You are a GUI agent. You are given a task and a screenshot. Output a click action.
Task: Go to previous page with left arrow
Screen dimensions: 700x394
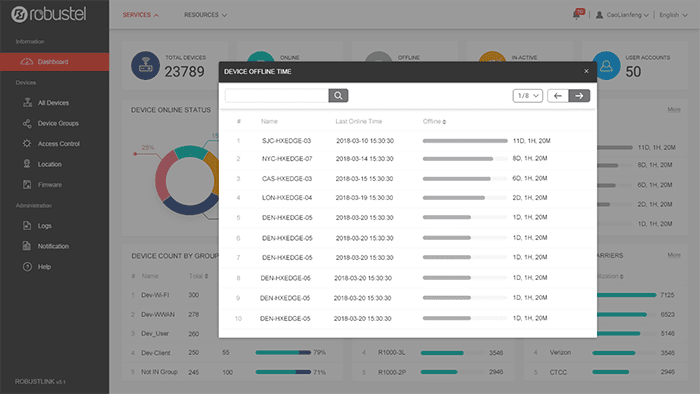tap(558, 95)
